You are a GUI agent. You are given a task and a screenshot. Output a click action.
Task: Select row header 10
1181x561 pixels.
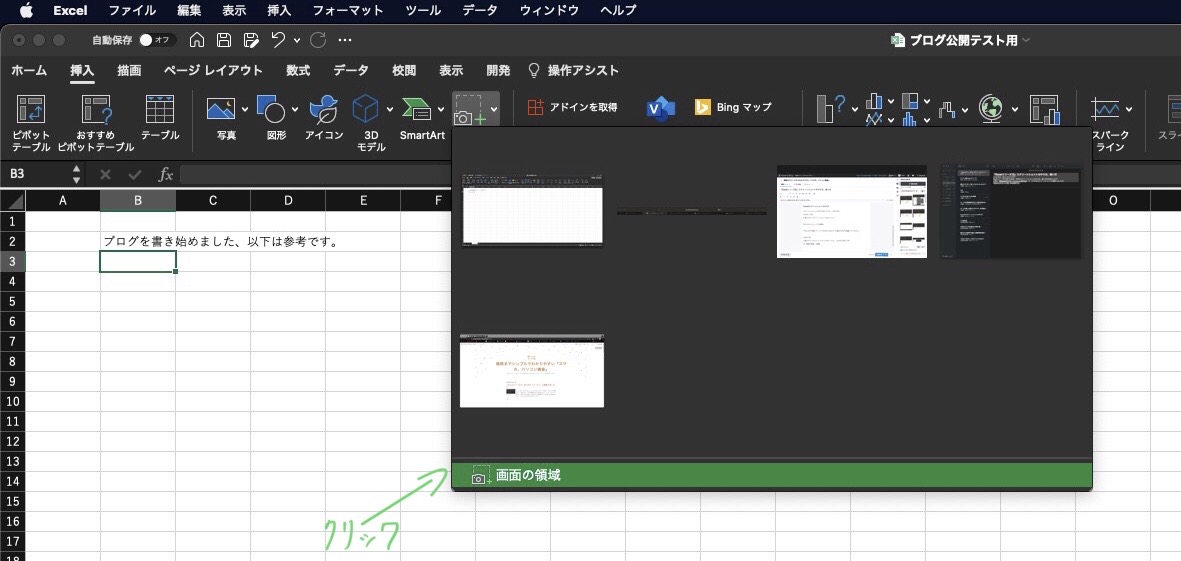pos(12,401)
